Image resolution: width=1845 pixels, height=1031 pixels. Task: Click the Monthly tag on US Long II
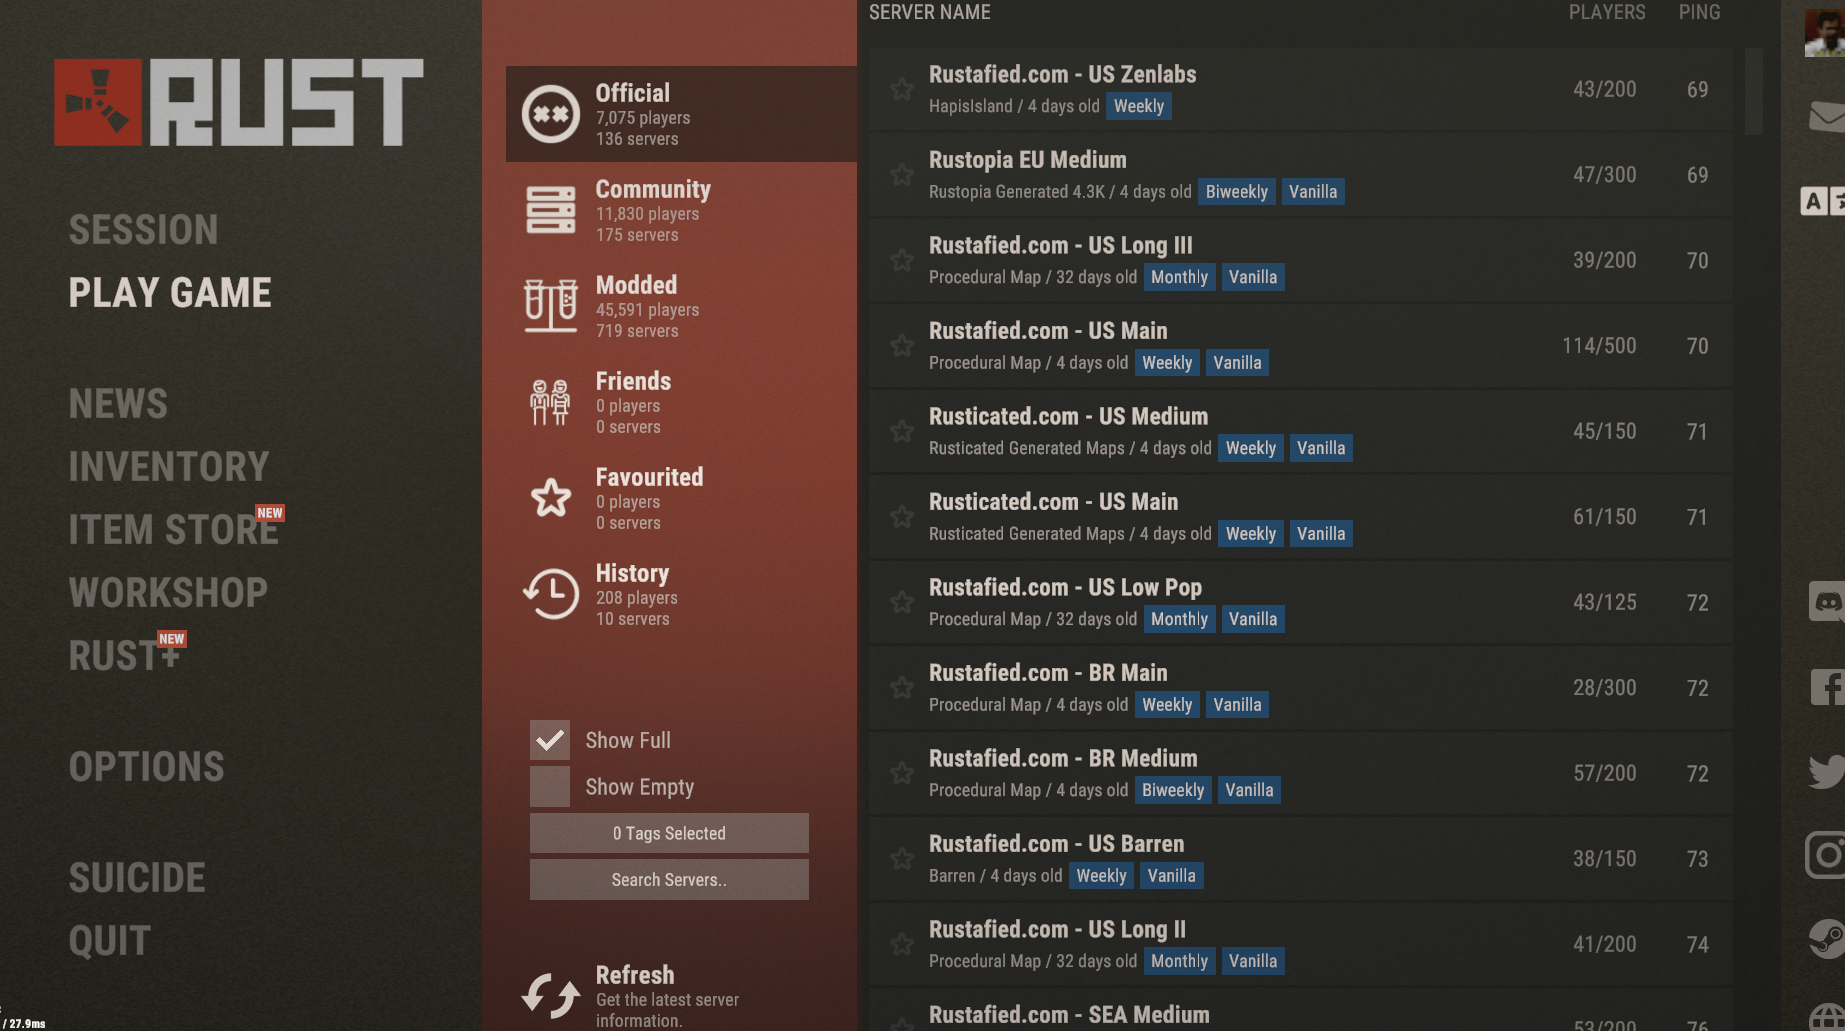[x=1179, y=961]
